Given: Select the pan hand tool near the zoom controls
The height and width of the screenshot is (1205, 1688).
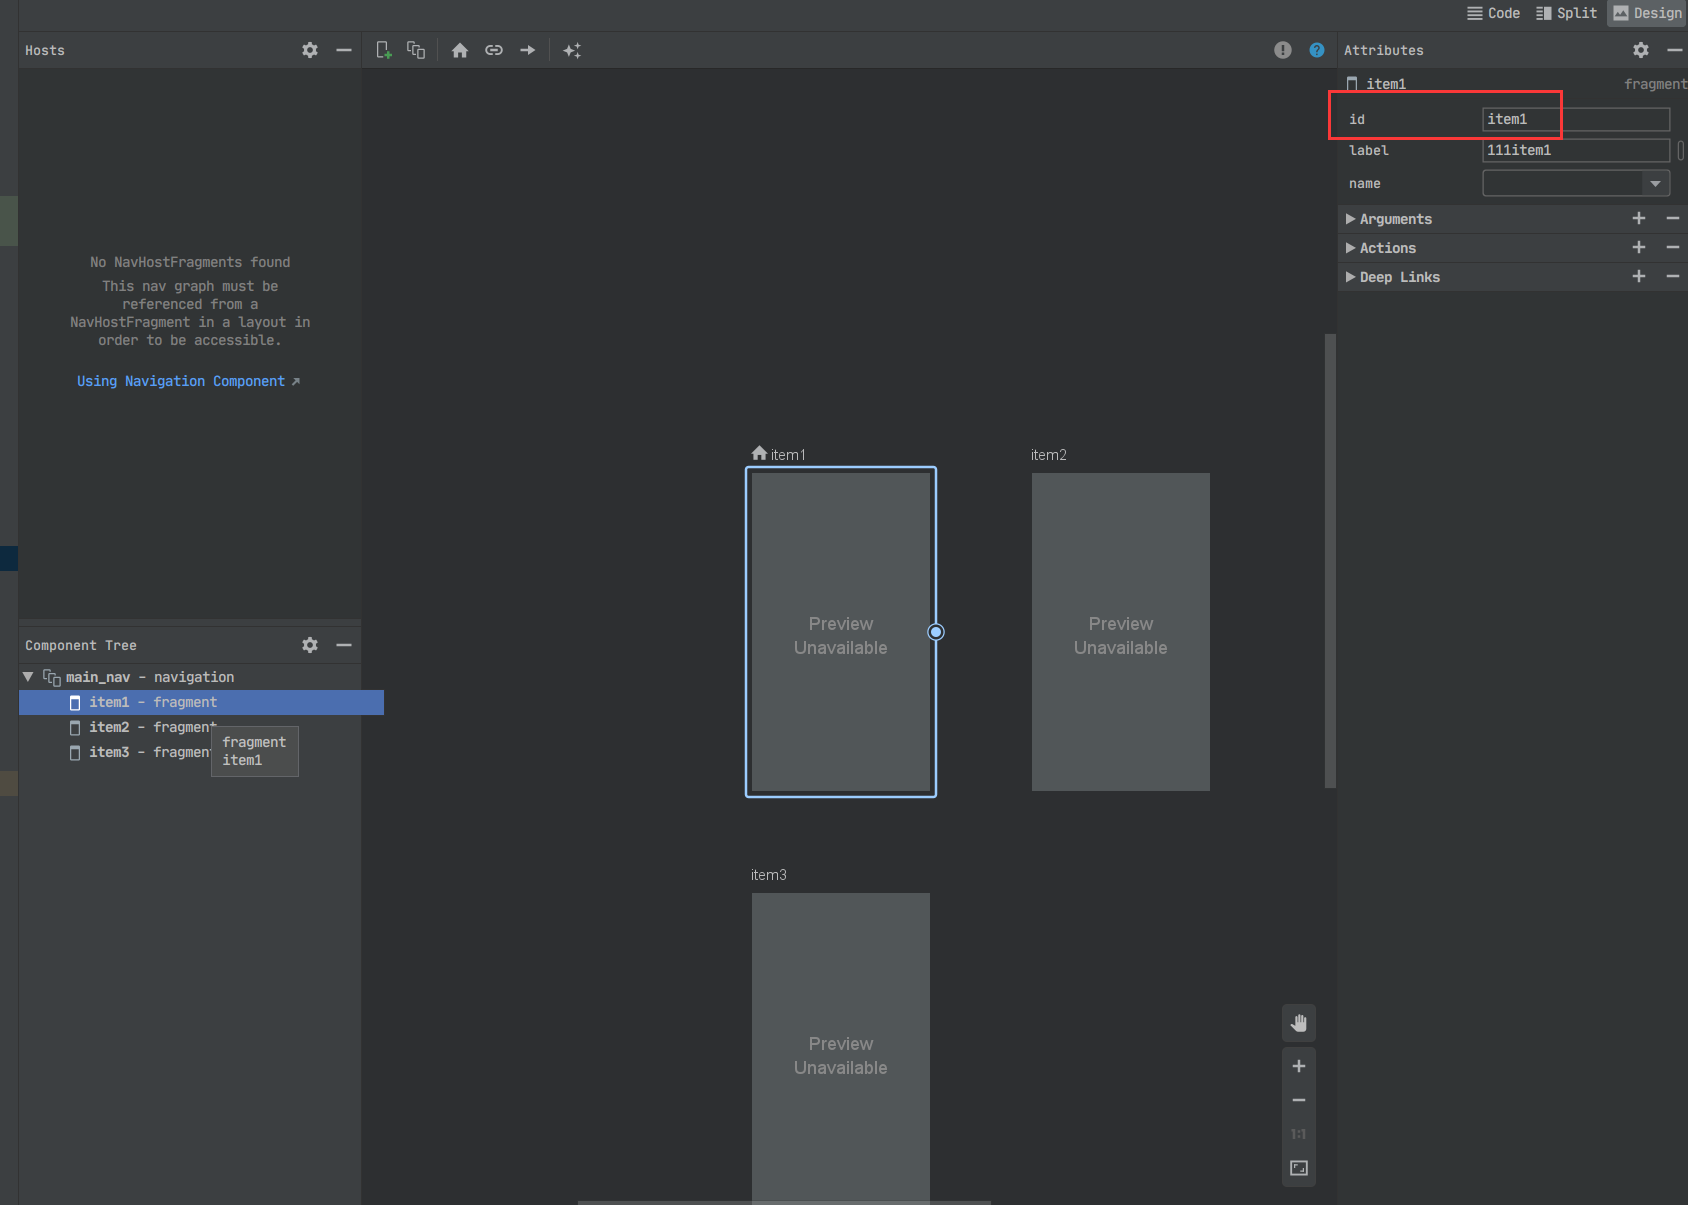Looking at the screenshot, I should [1298, 1022].
